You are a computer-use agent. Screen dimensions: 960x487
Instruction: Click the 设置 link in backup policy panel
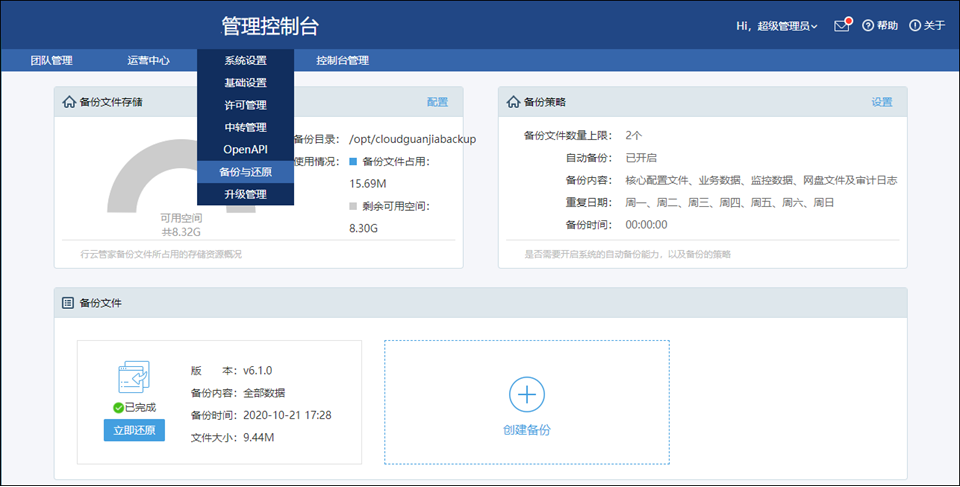[x=881, y=102]
